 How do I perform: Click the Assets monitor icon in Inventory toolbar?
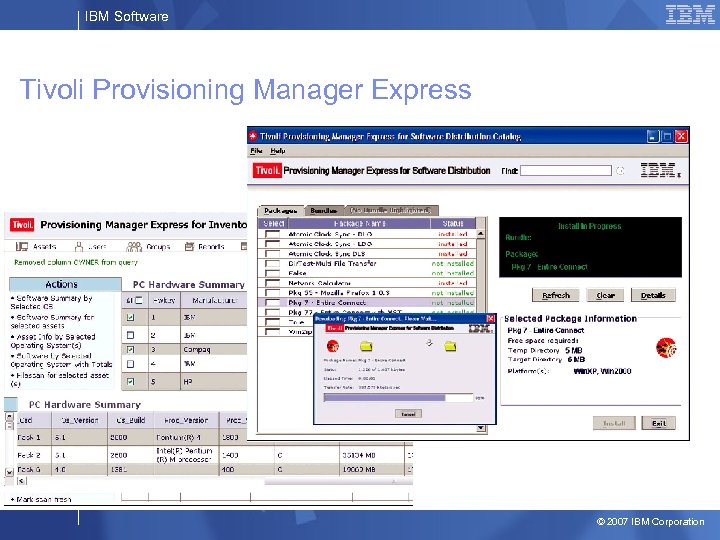(22, 247)
